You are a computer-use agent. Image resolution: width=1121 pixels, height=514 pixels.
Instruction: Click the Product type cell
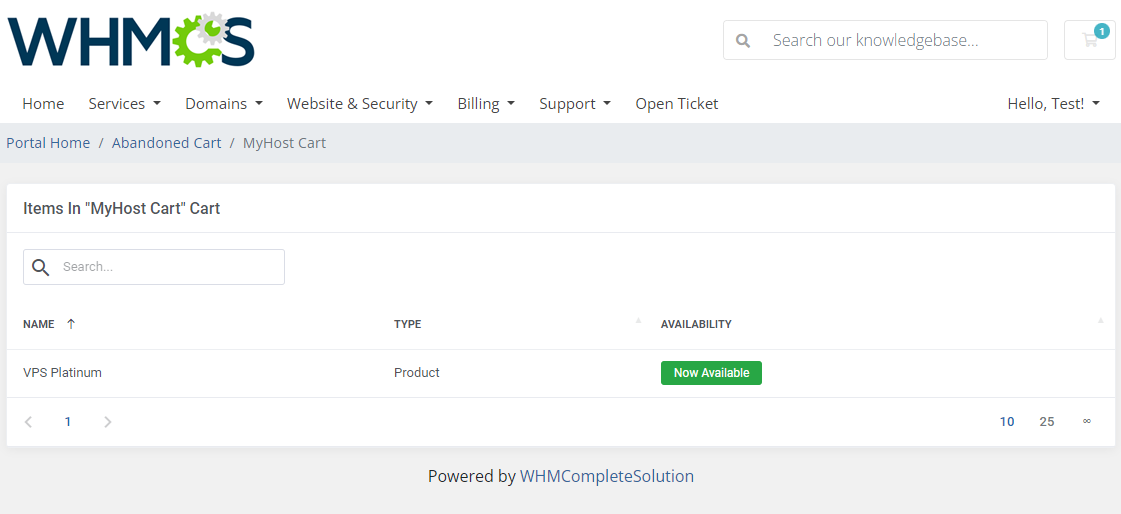[416, 372]
